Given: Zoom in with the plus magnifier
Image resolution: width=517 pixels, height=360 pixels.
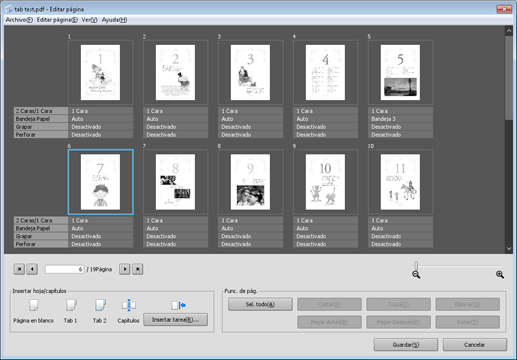Looking at the screenshot, I should (500, 275).
